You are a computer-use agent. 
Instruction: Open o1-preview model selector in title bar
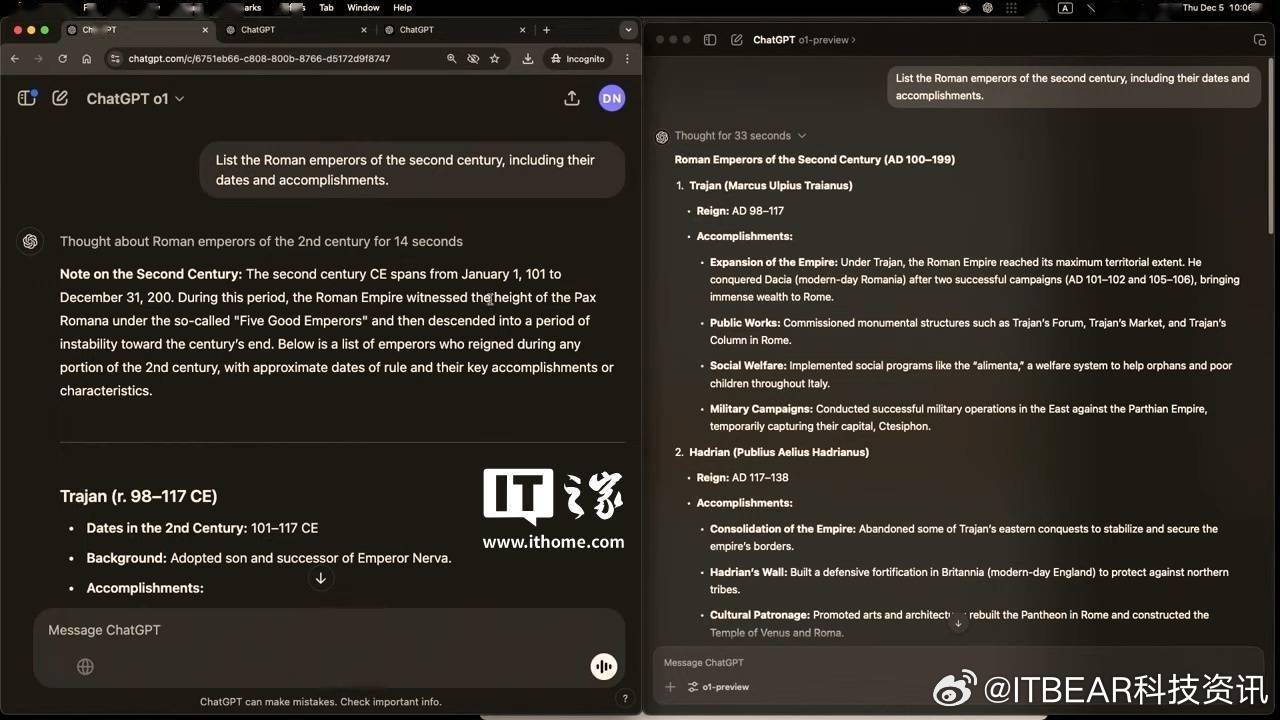804,40
